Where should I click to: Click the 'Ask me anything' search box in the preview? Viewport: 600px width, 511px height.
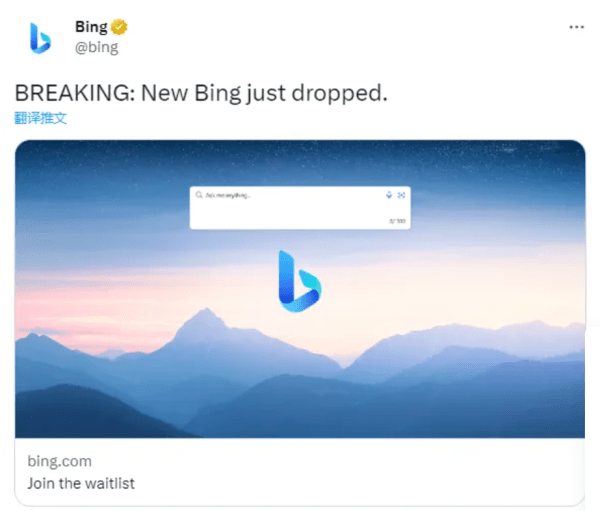pos(300,208)
